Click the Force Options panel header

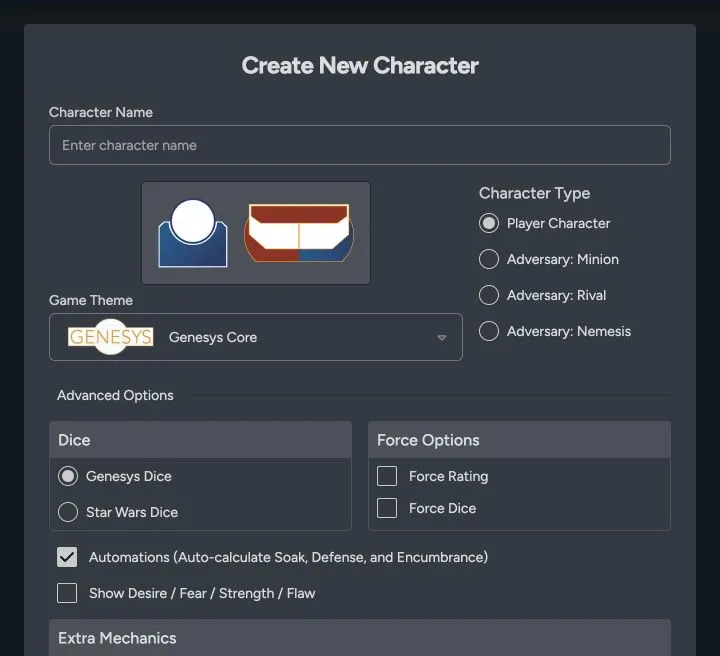pyautogui.click(x=519, y=440)
